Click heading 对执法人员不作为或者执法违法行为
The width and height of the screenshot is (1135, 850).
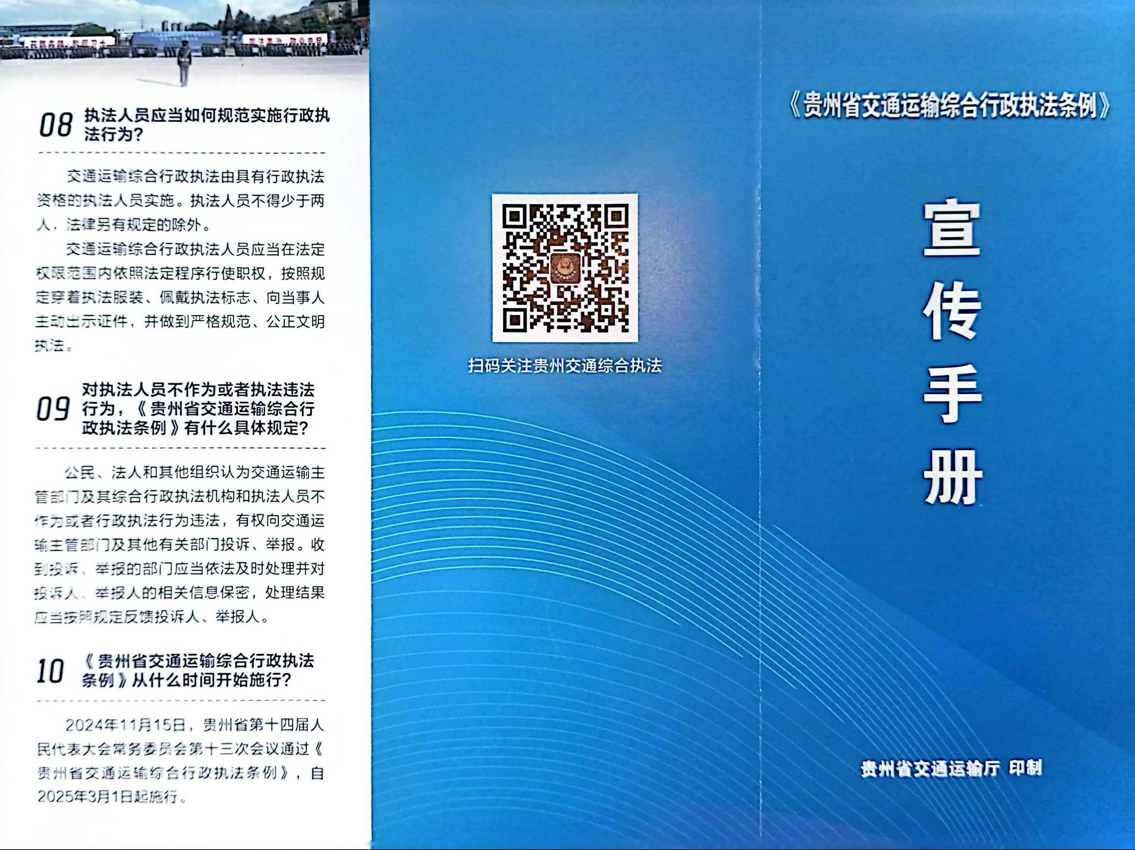(198, 409)
